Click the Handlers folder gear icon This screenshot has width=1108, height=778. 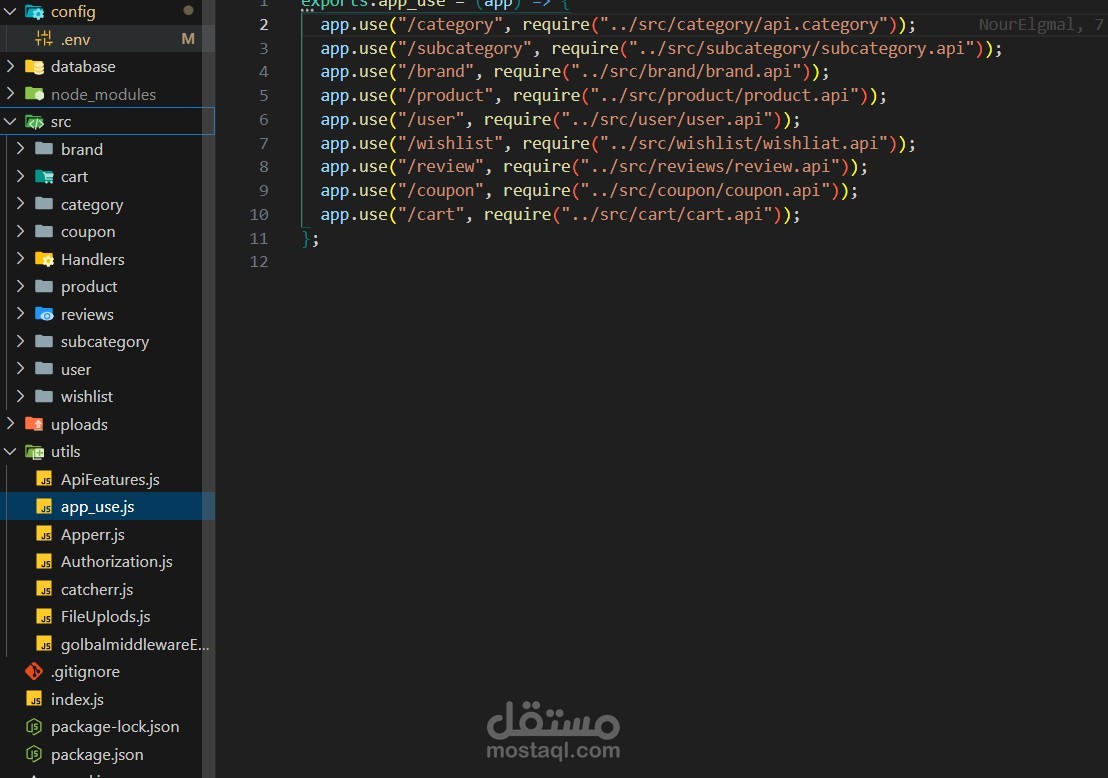click(44, 259)
